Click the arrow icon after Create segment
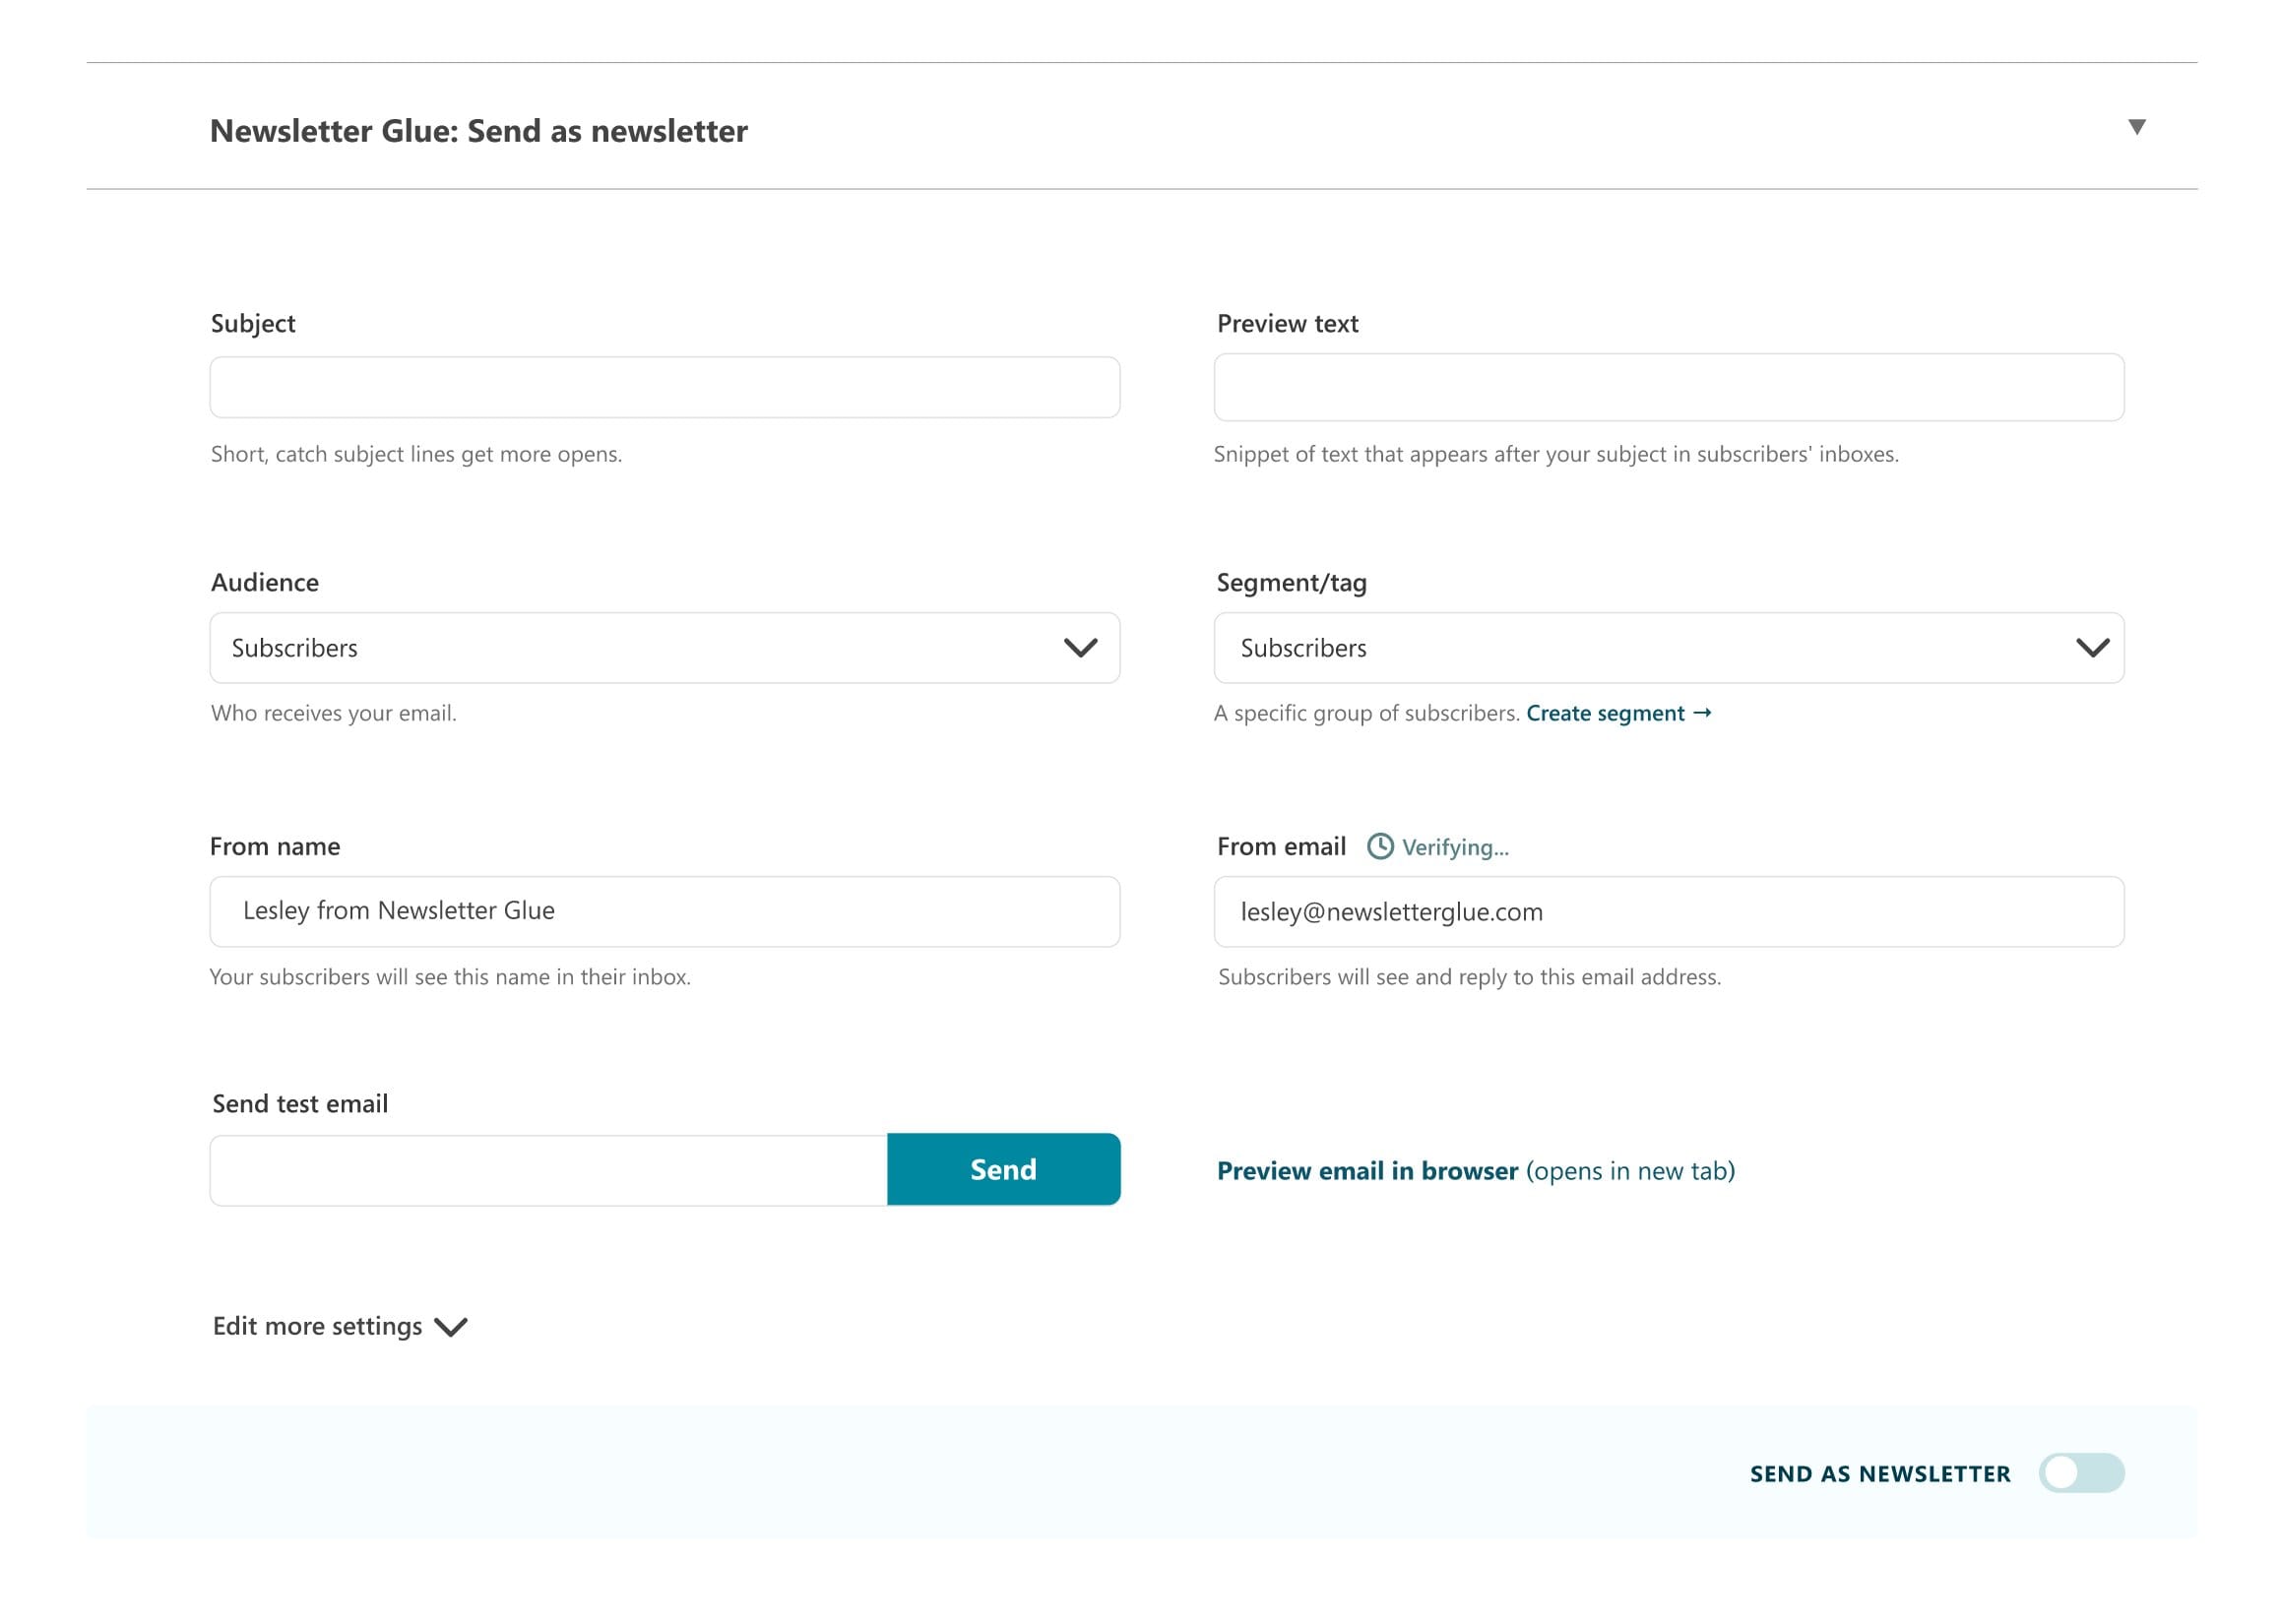Screen dimensions: 2280x1624 (x=1702, y=713)
